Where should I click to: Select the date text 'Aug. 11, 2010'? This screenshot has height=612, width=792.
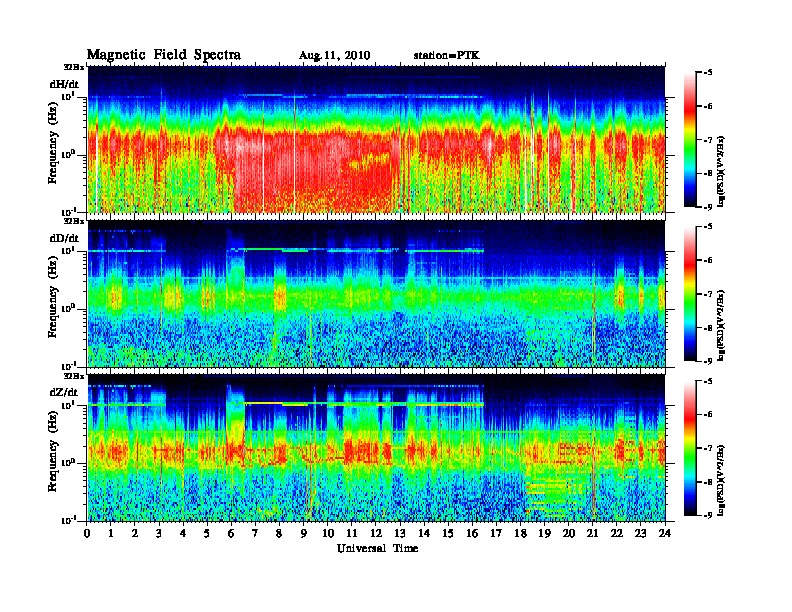(x=334, y=56)
